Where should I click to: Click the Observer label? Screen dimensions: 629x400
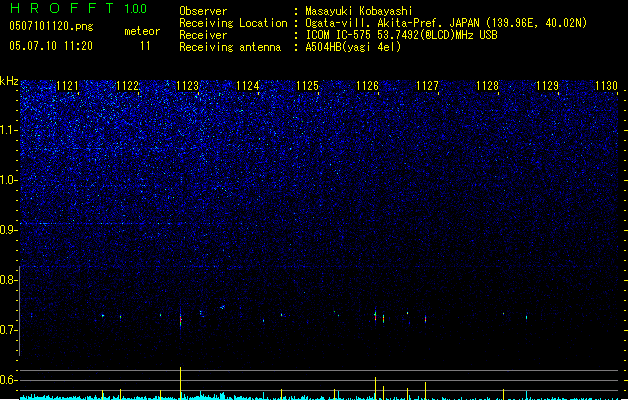point(203,11)
